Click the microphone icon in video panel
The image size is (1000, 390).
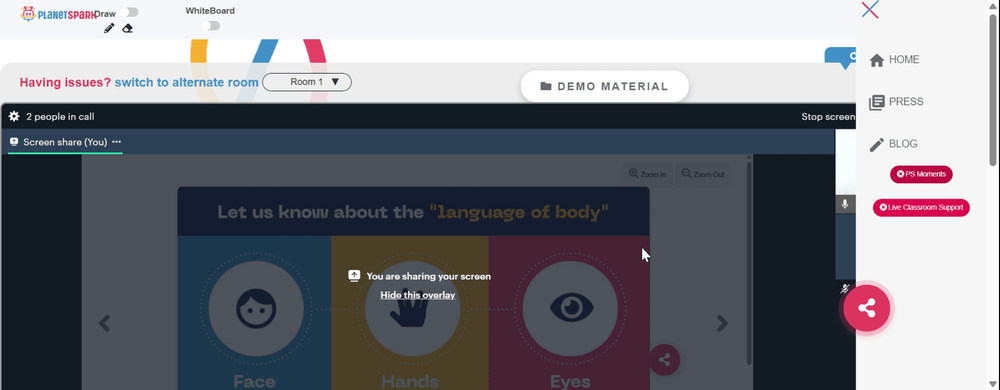click(845, 204)
